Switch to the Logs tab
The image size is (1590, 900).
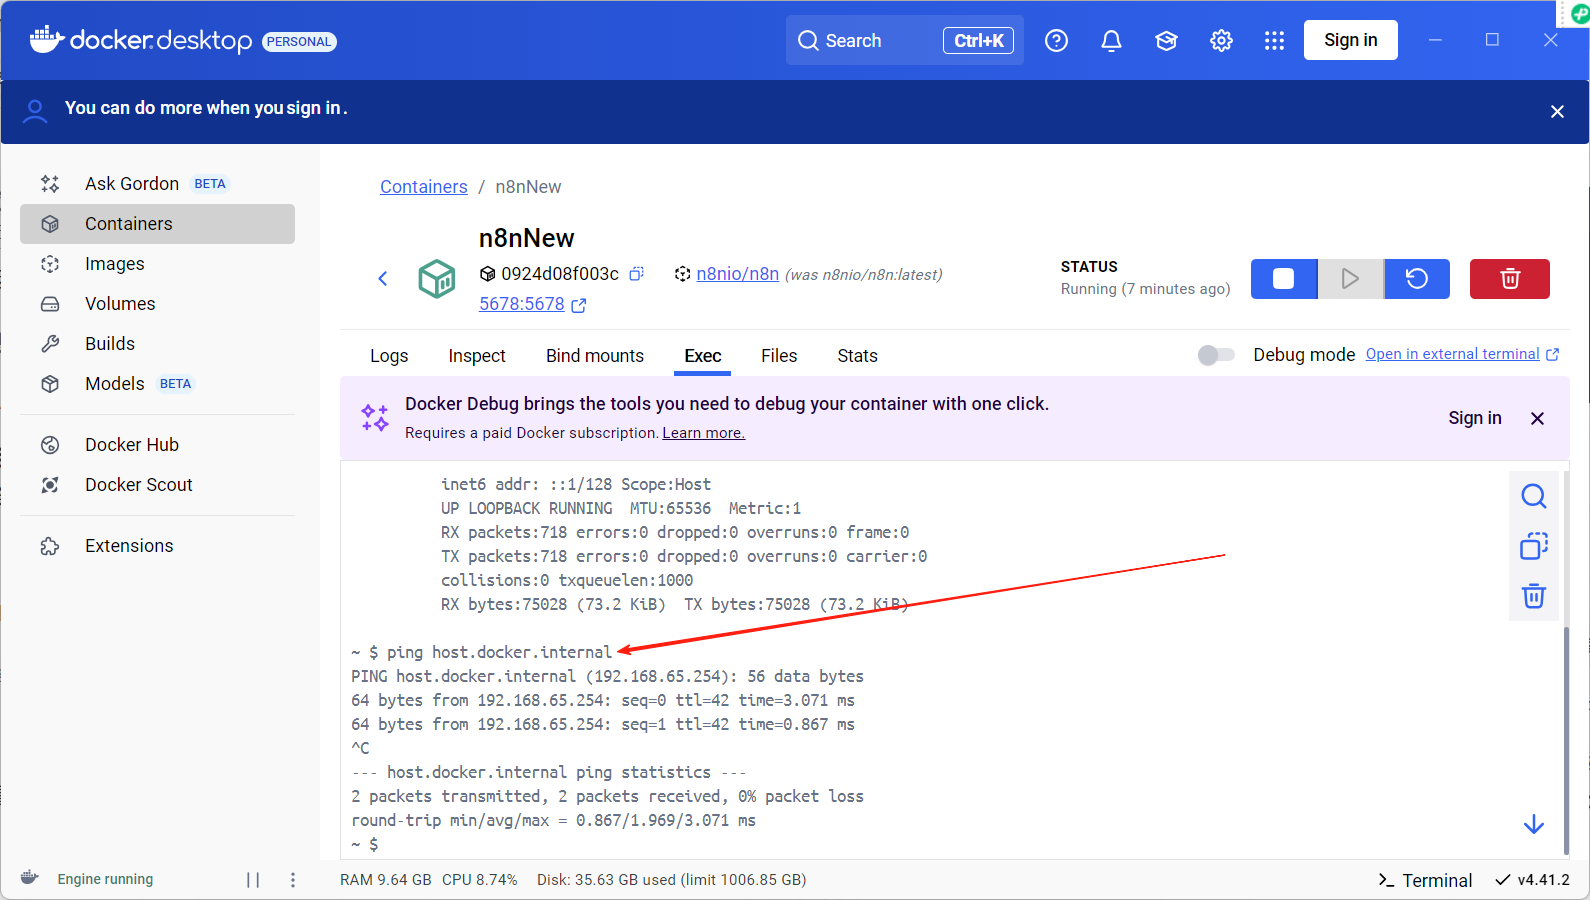[x=389, y=356]
